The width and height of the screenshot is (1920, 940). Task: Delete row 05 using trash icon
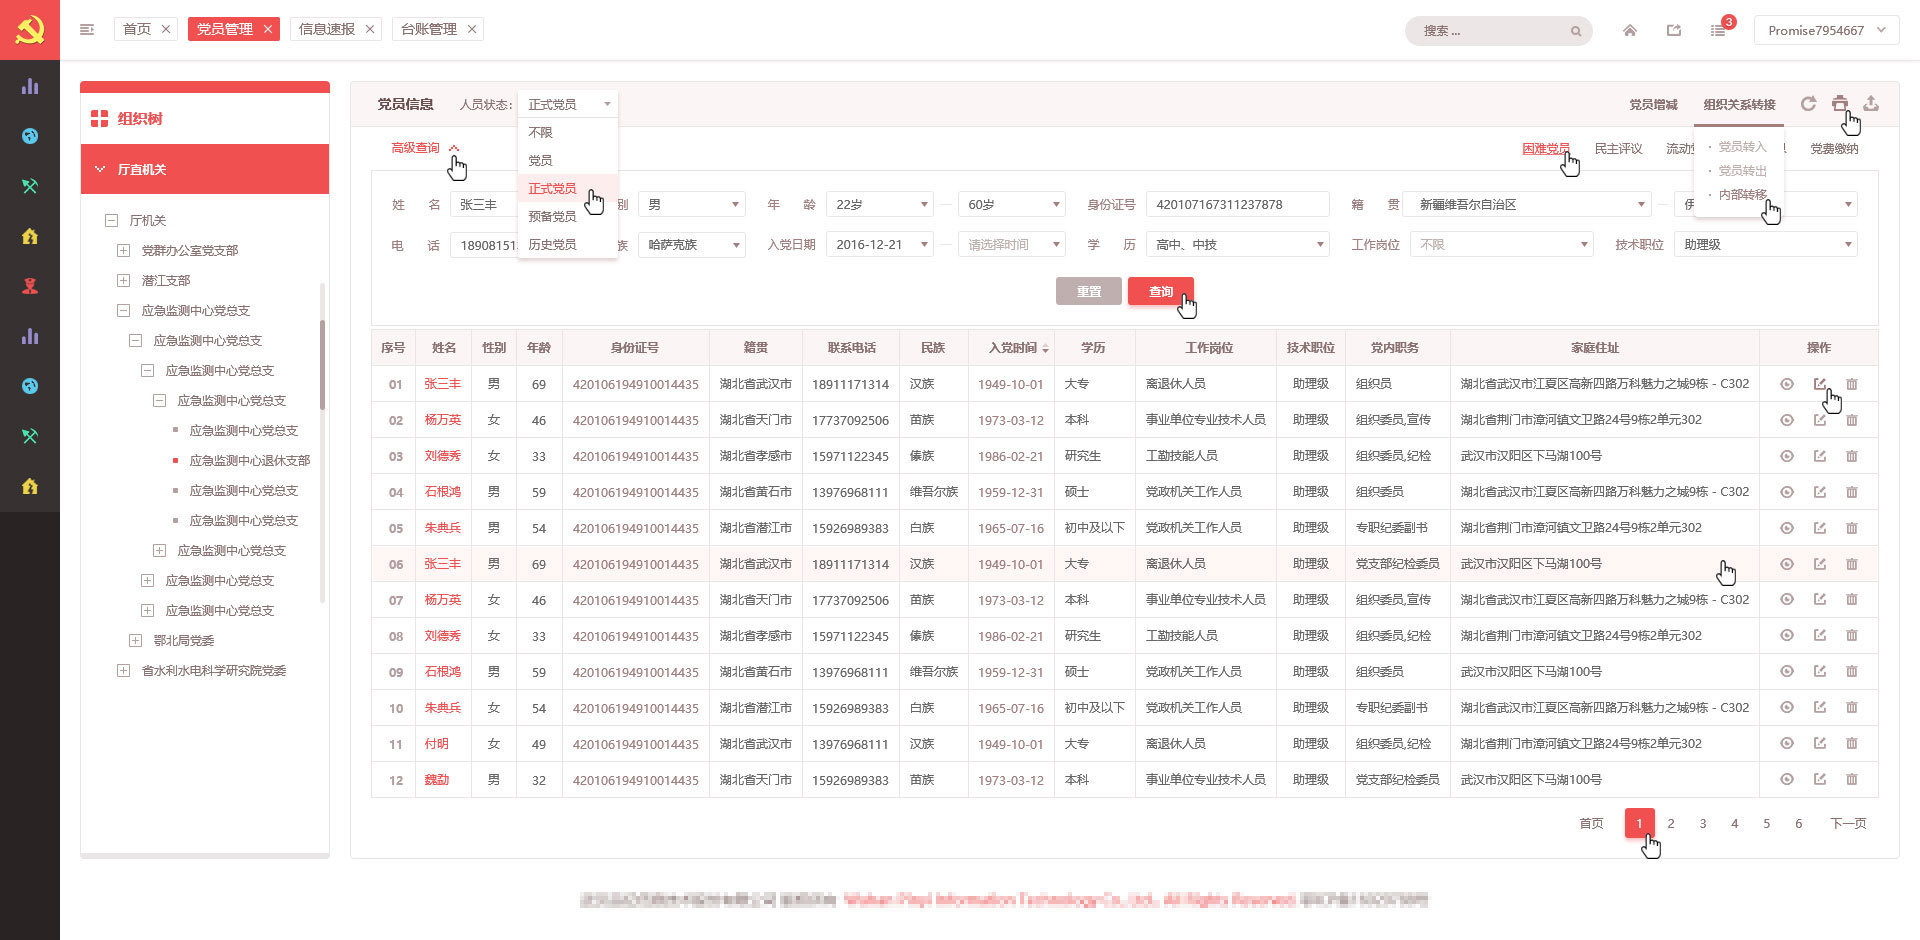tap(1852, 528)
